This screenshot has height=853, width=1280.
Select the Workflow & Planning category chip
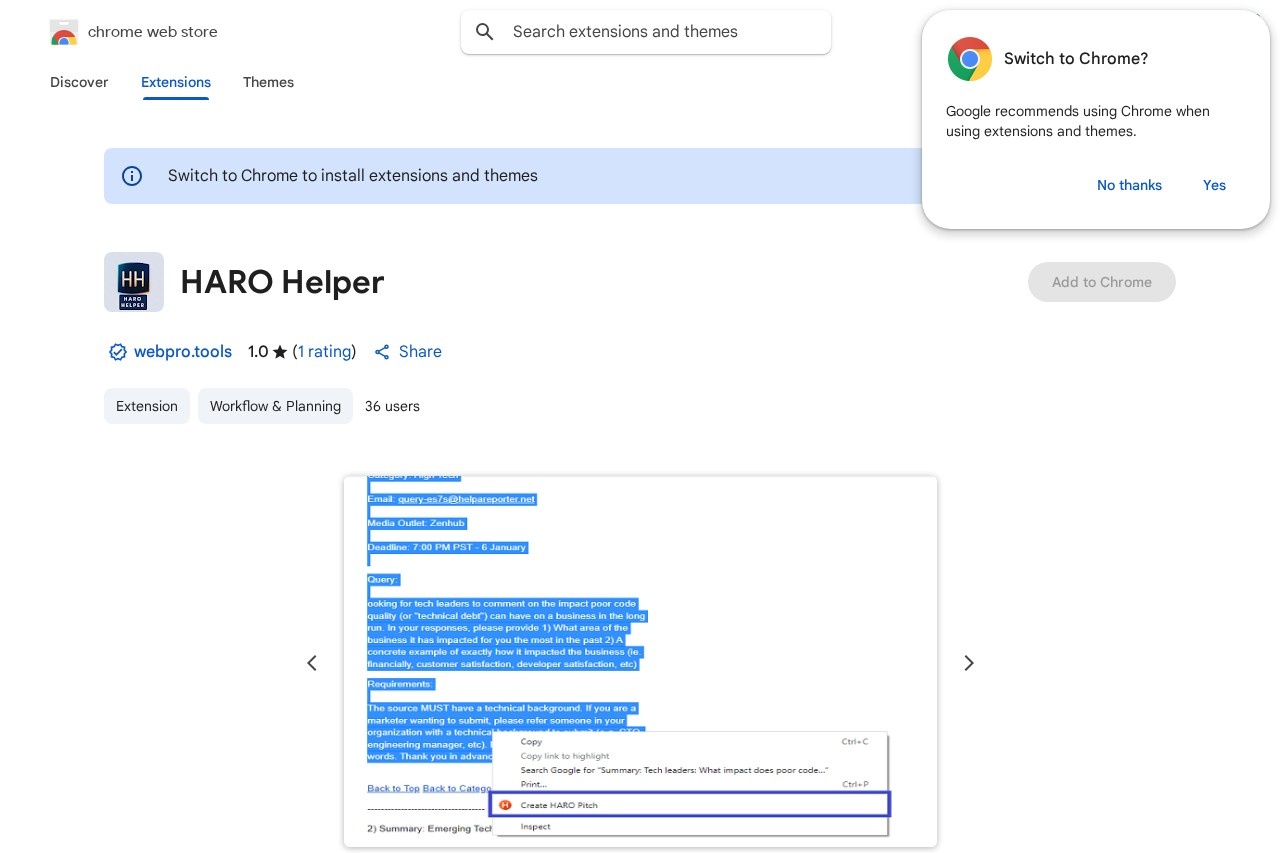coord(275,406)
